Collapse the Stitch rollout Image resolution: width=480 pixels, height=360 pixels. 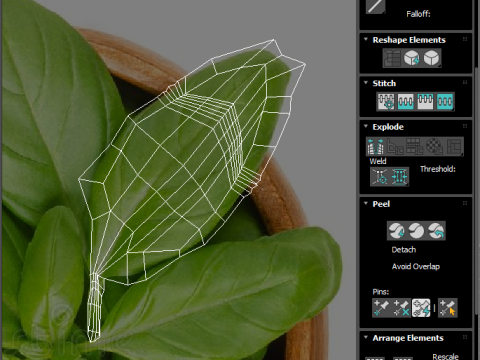366,83
